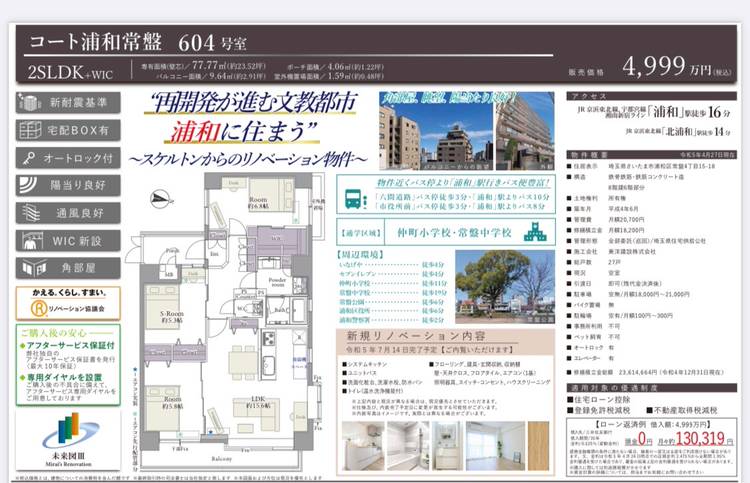Click the first renovation kitchen photo
The height and width of the screenshot is (483, 750).
point(363,446)
